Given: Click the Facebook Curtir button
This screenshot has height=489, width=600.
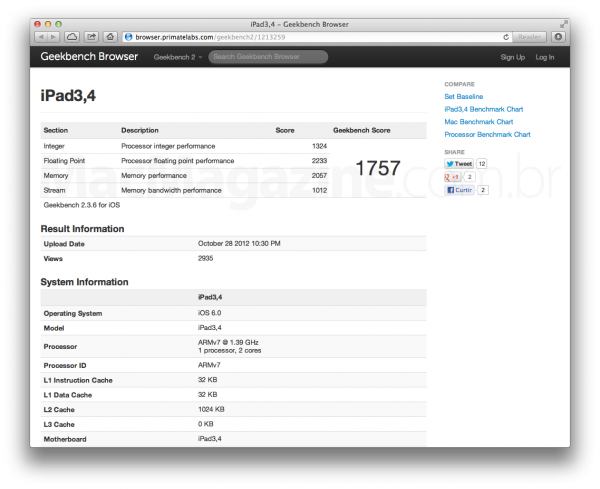Looking at the screenshot, I should tap(459, 190).
